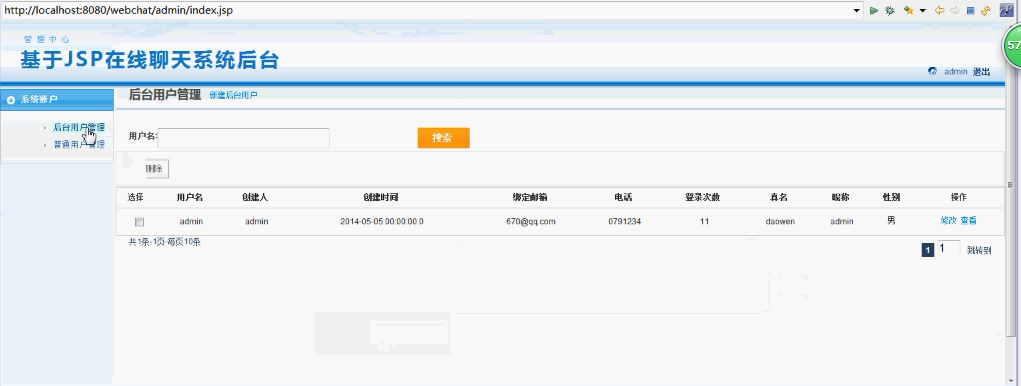Click the 真名 column header
Screen dimensions: 1021x386
(779, 197)
